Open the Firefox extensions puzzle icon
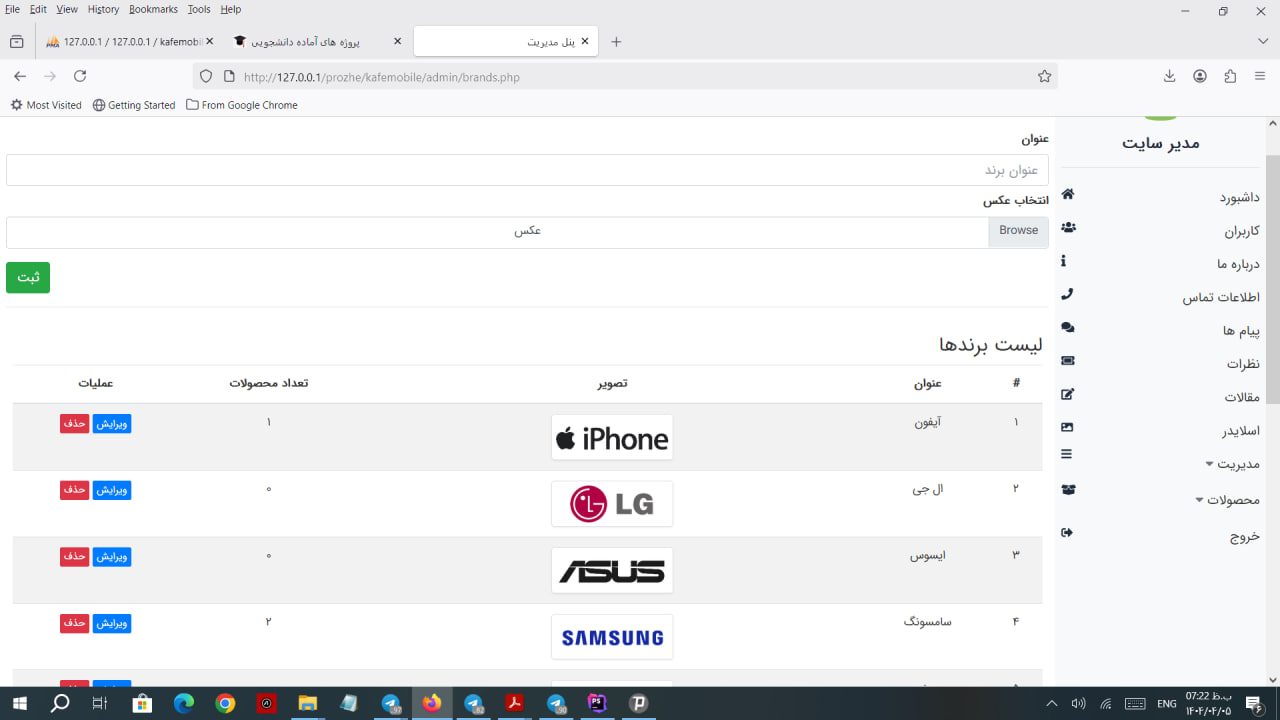The image size is (1280, 720). pyautogui.click(x=1230, y=76)
